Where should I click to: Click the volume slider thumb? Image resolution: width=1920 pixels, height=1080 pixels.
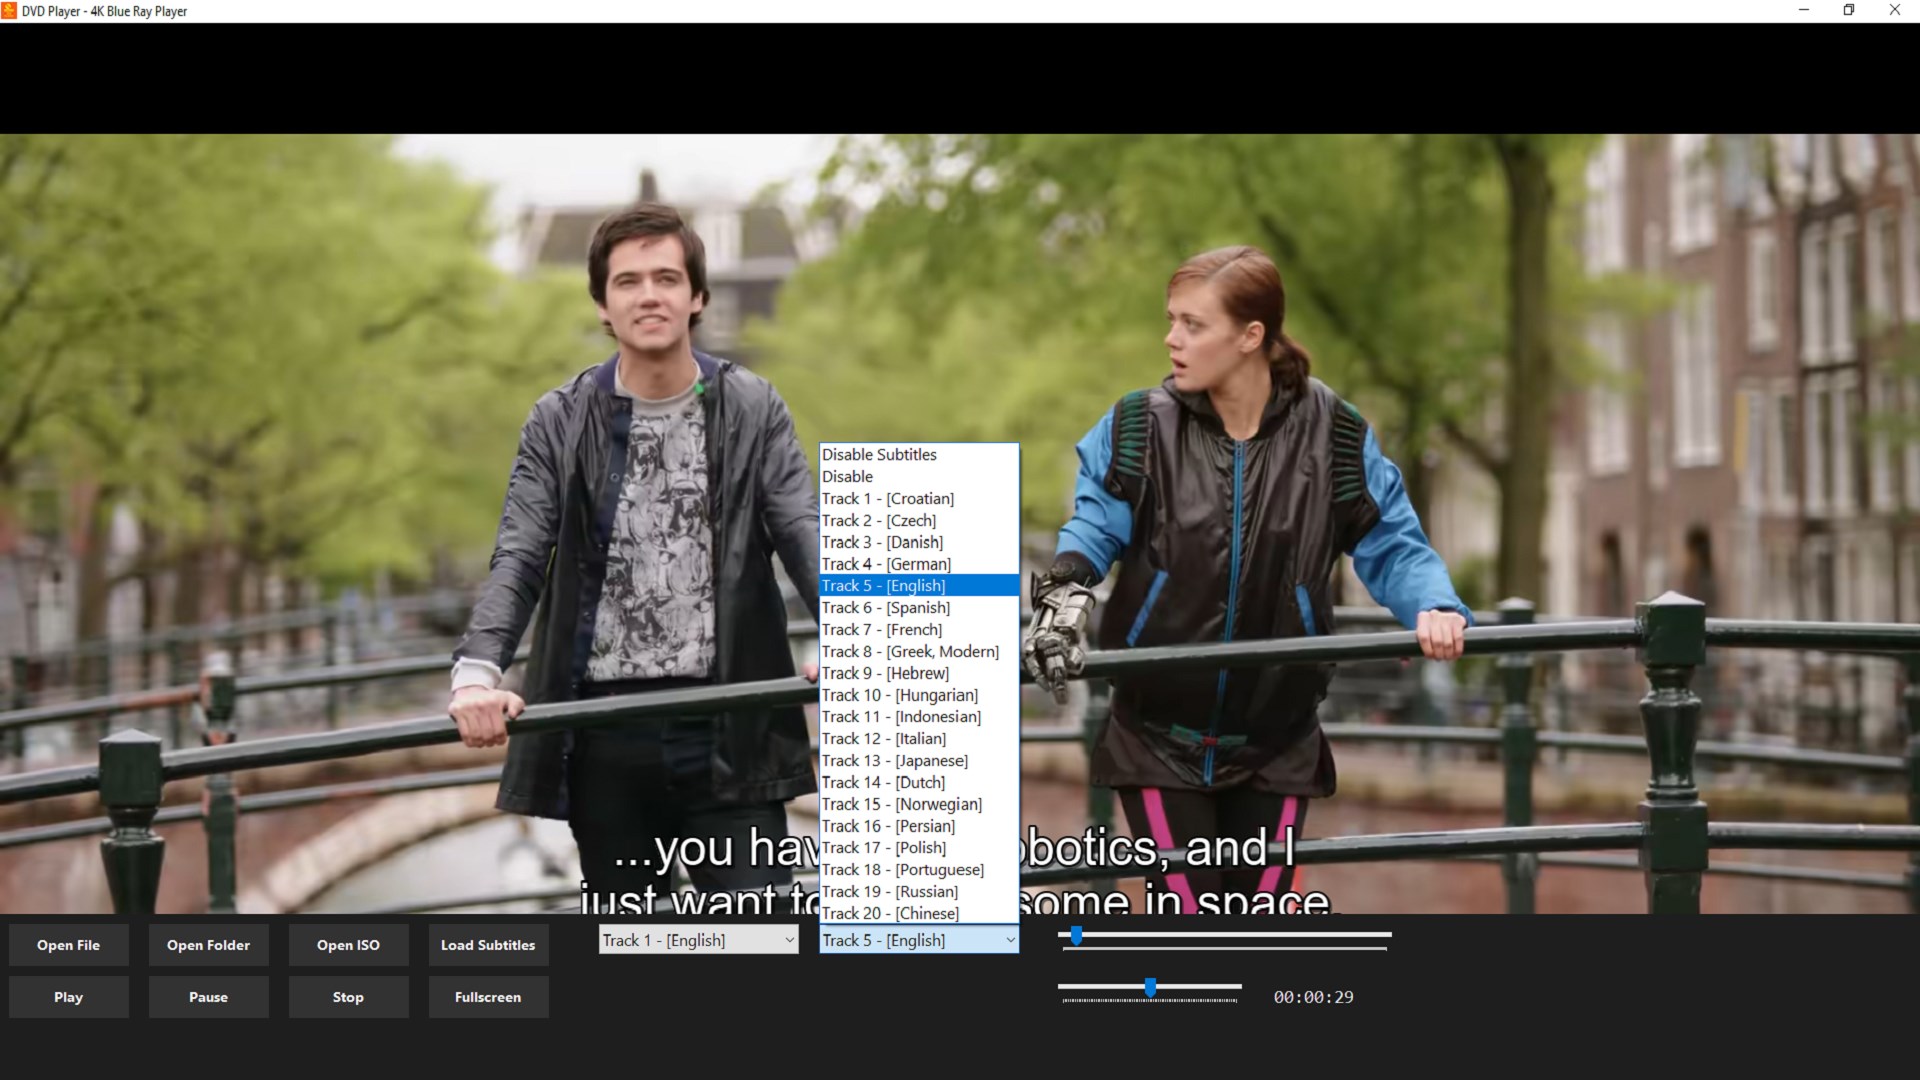[1150, 988]
